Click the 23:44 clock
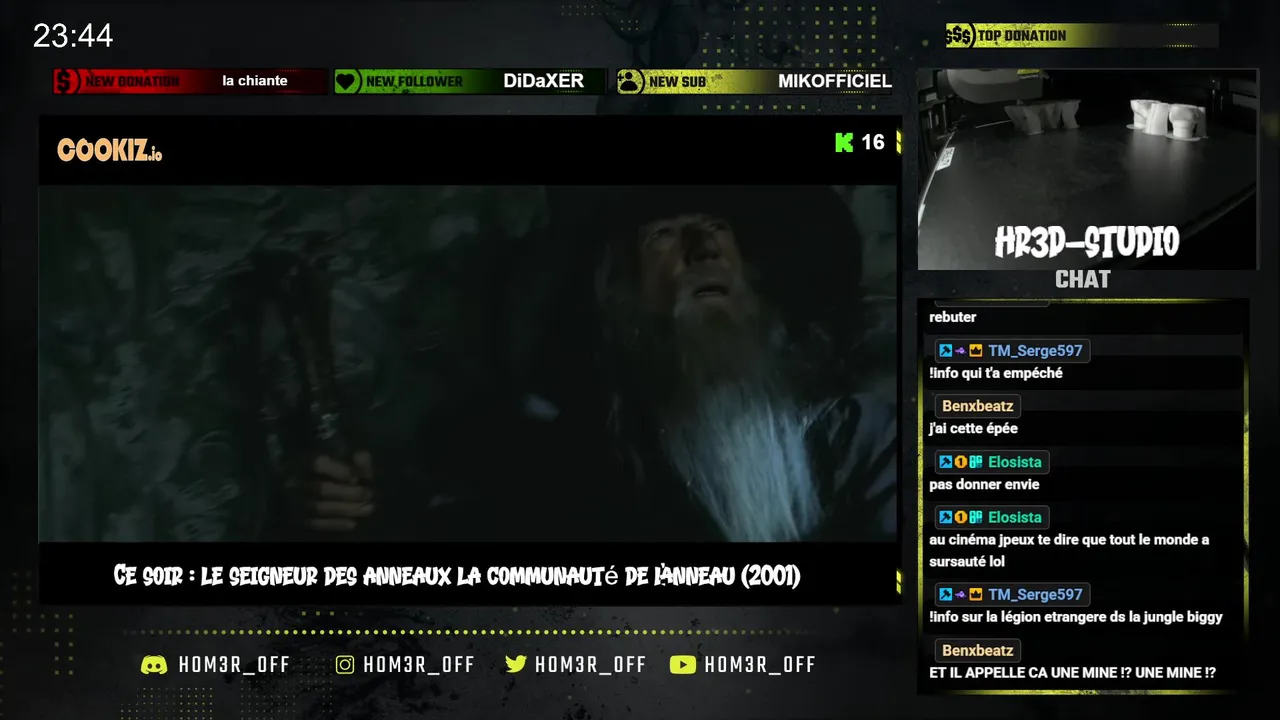This screenshot has height=720, width=1280. [73, 37]
